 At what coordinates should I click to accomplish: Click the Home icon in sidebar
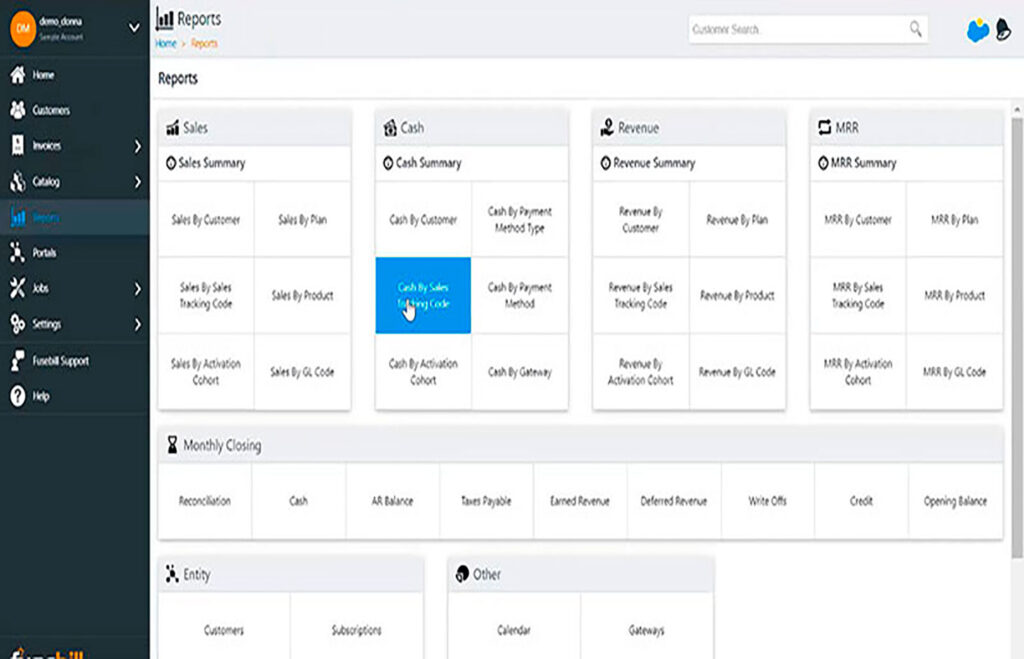[x=18, y=74]
